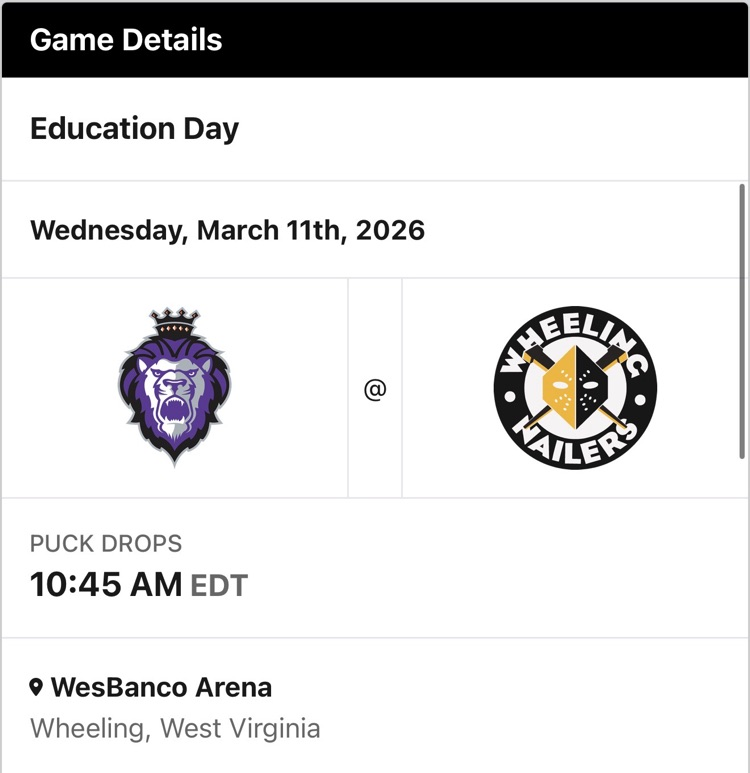Select the Game Details header
750x773 pixels.
pyautogui.click(x=126, y=40)
